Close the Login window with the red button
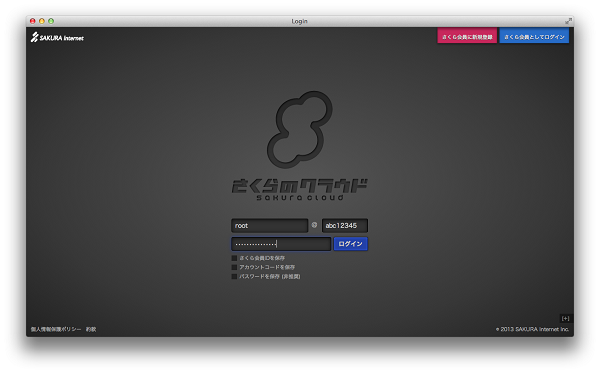 click(x=33, y=21)
